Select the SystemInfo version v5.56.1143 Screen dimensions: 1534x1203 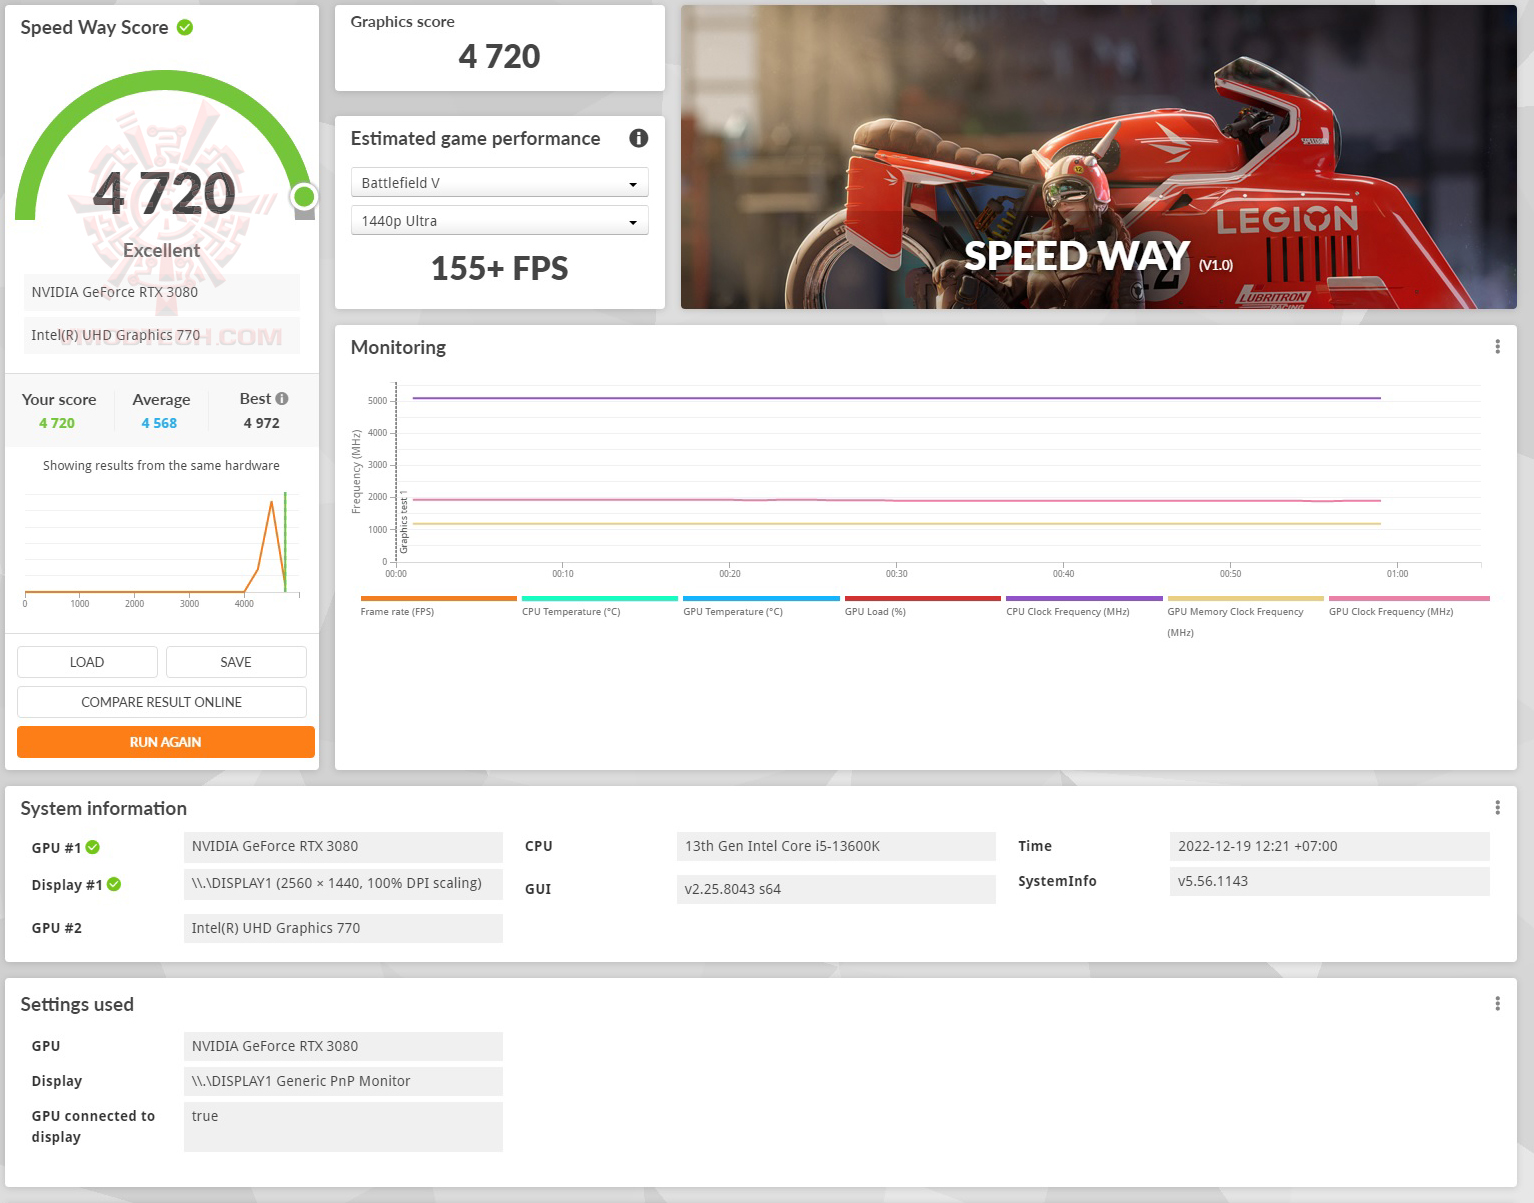[x=1329, y=881]
